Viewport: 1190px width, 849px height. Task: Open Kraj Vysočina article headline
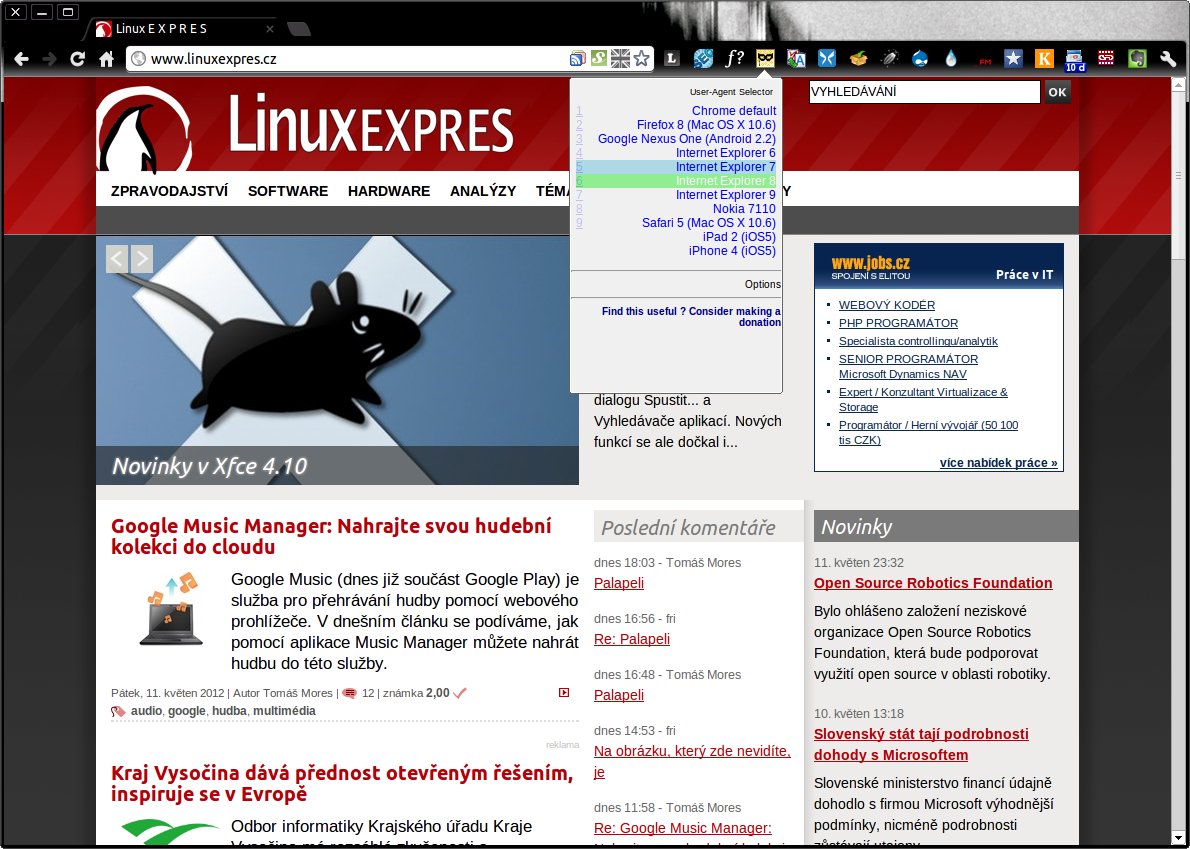pos(342,784)
